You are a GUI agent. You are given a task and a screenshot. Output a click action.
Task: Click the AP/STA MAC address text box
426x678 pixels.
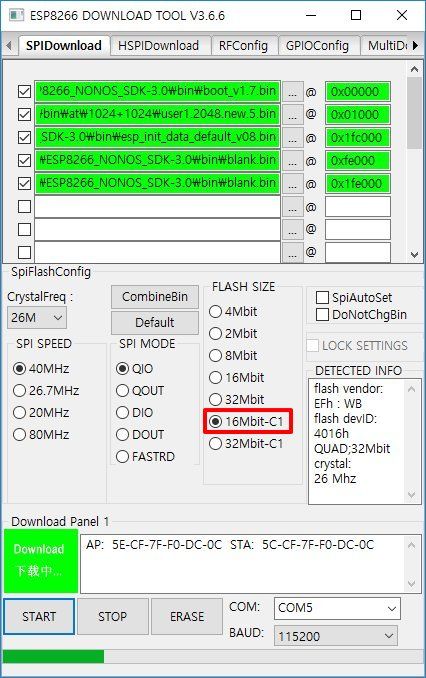coord(251,564)
